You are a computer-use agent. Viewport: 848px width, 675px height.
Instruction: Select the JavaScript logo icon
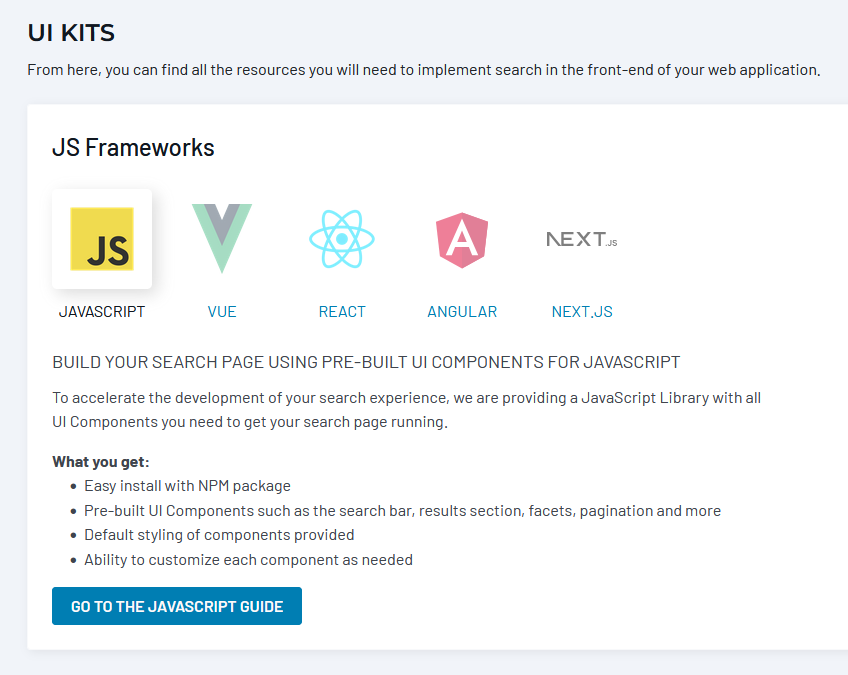click(x=101, y=239)
